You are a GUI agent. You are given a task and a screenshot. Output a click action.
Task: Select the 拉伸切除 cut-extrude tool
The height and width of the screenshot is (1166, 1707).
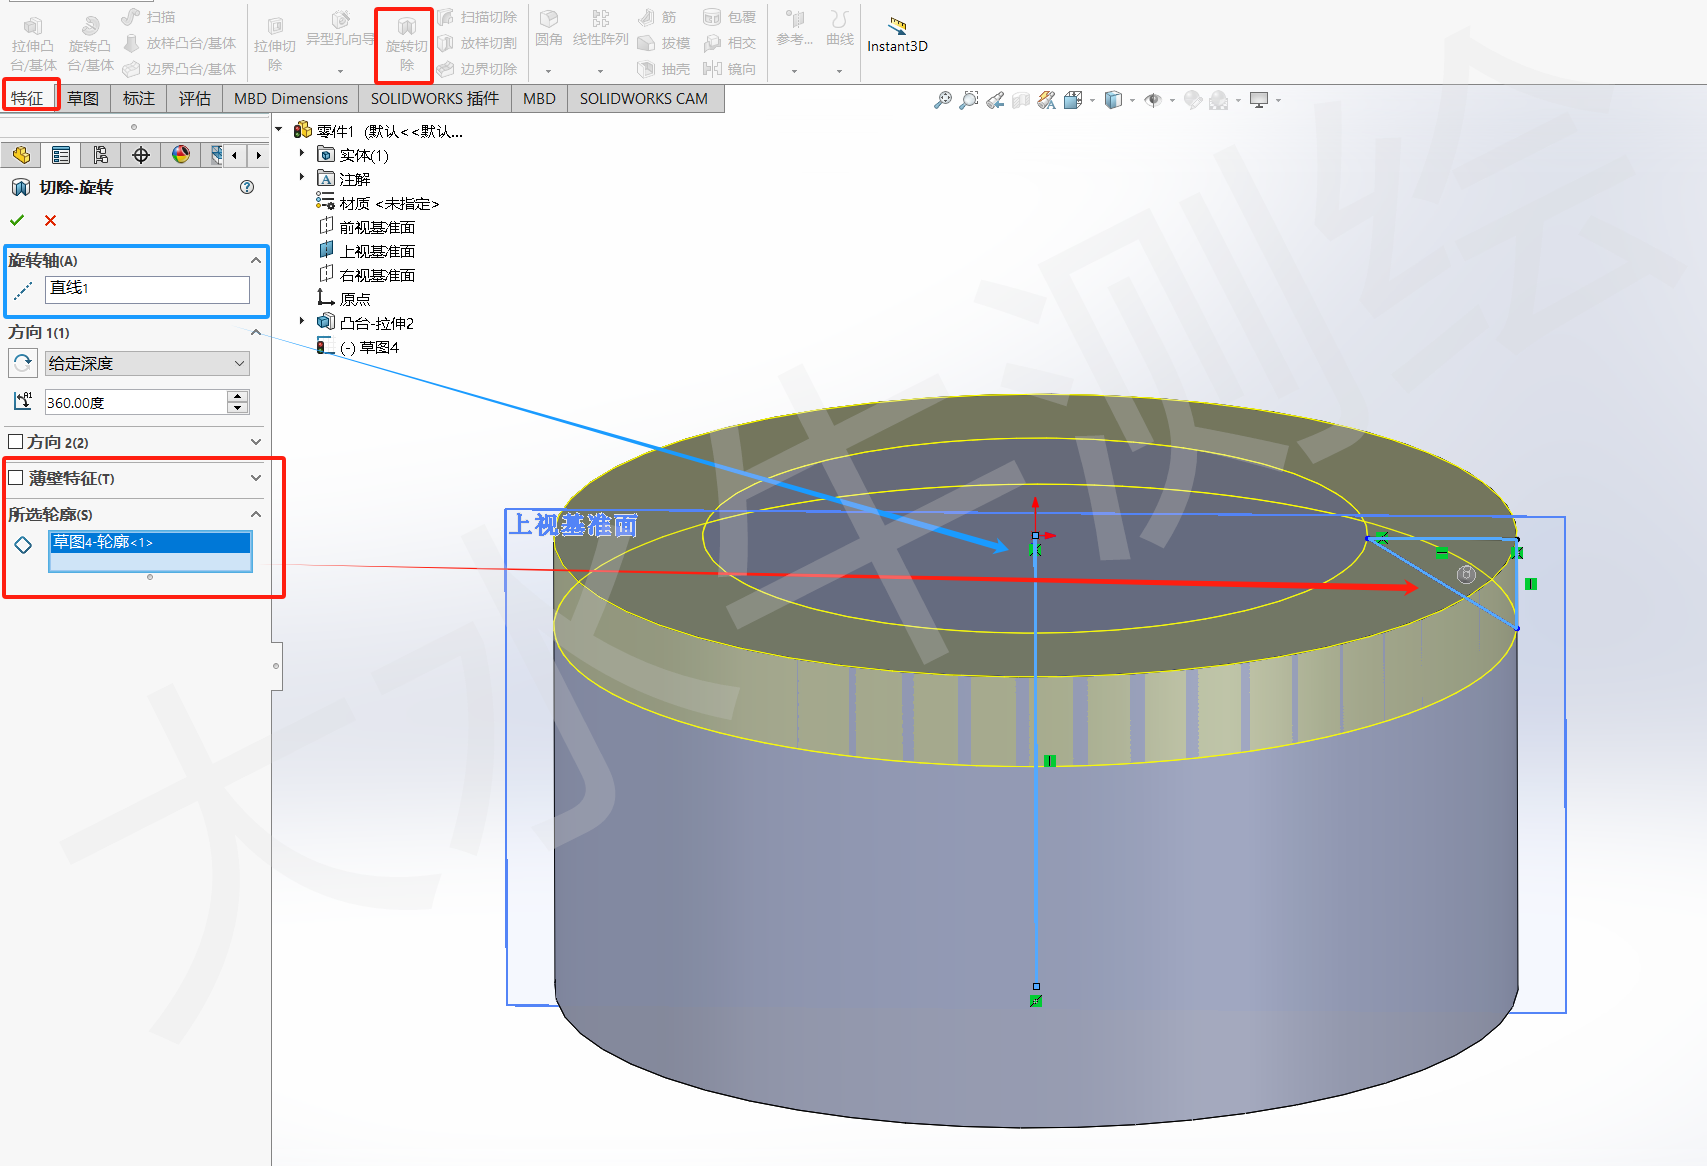coord(275,40)
